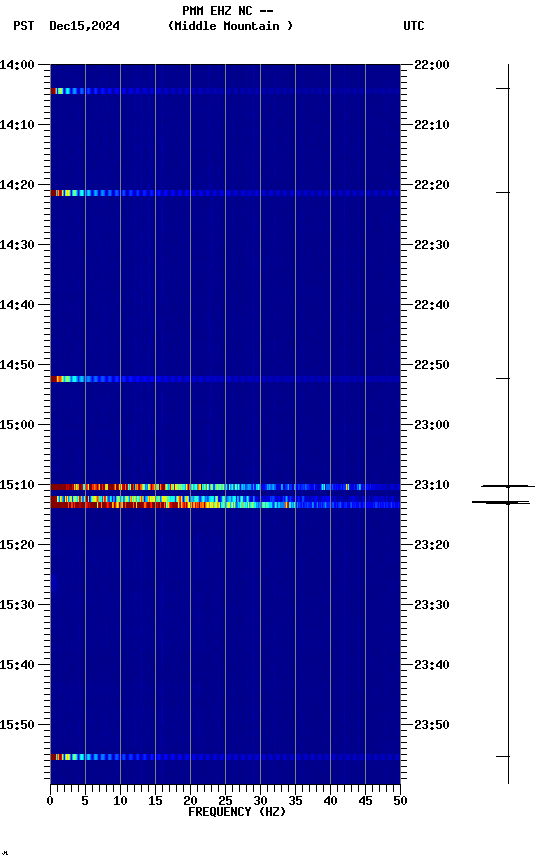Click the seismogram tick near 23:55 UTC
The height and width of the screenshot is (864, 552).
tap(502, 757)
